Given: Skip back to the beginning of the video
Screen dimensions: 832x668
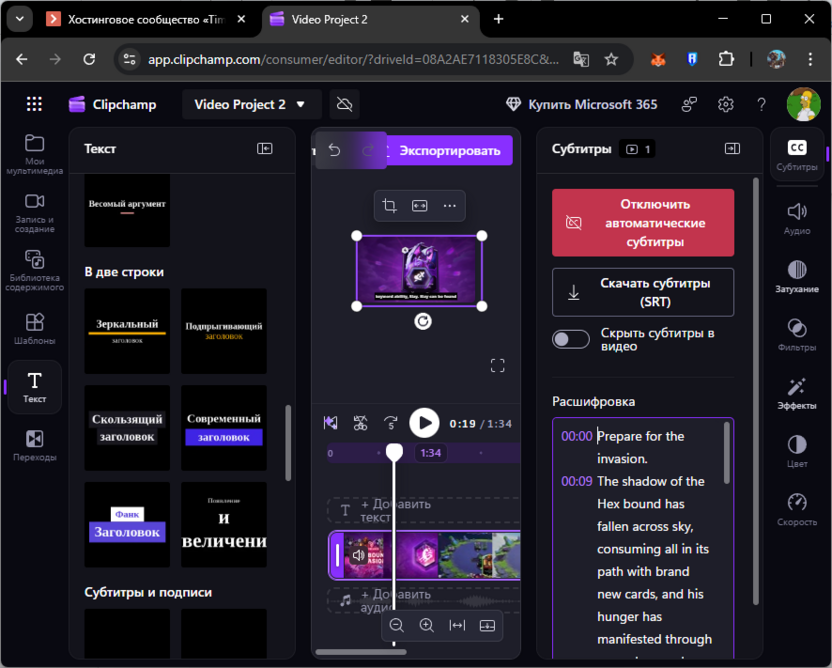Looking at the screenshot, I should click(x=331, y=423).
